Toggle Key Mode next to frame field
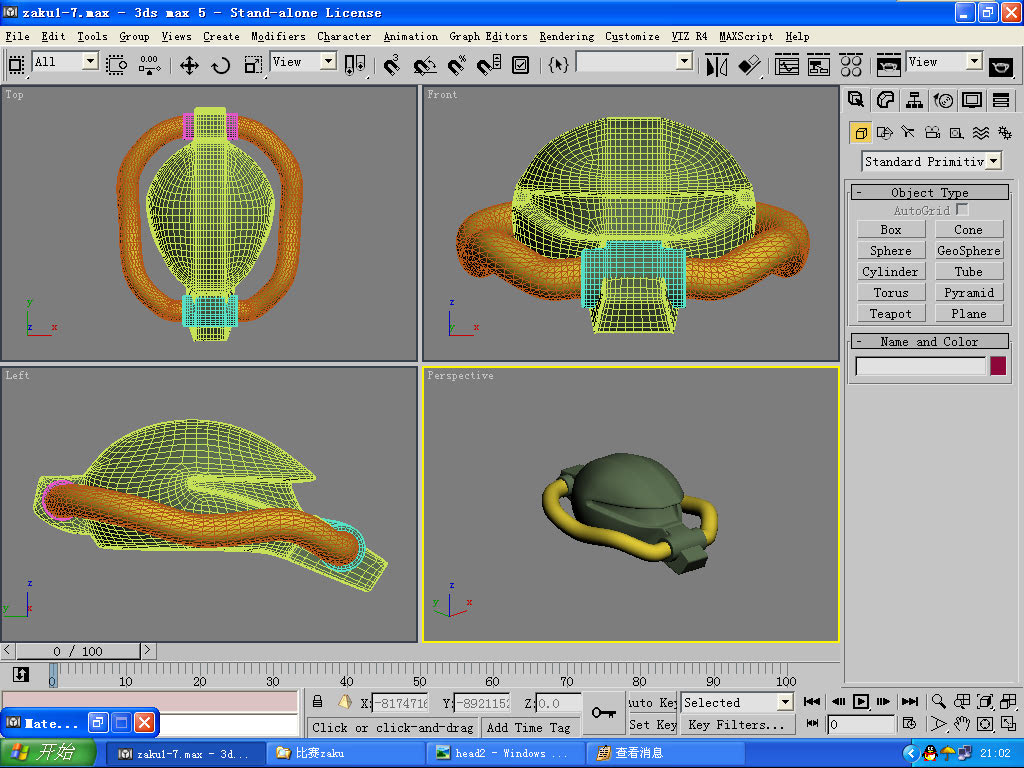The image size is (1024, 768). point(812,723)
